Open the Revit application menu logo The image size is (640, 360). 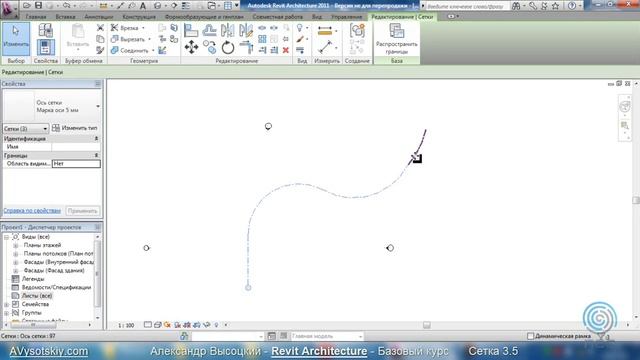click(x=8, y=8)
